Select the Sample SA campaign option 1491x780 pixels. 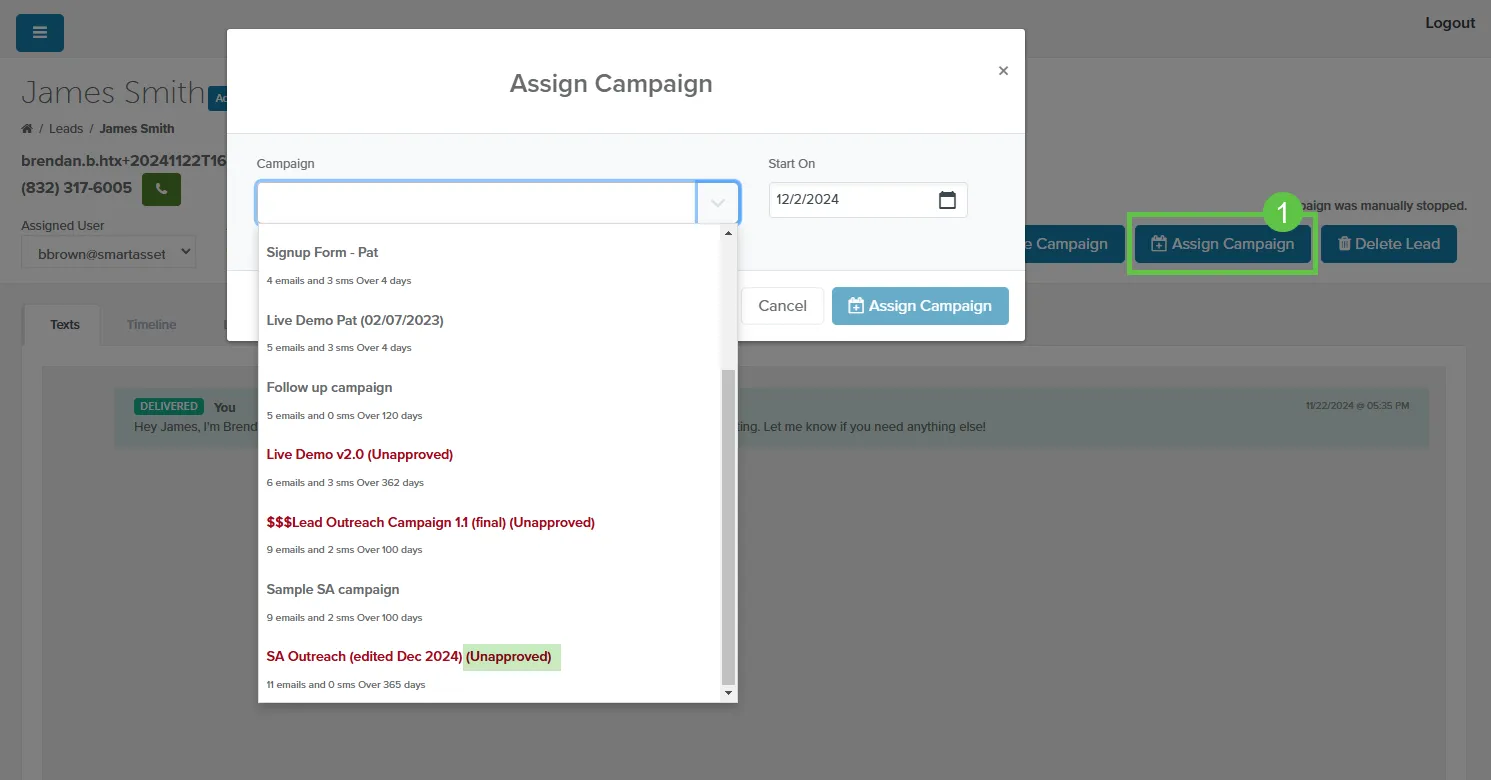[x=489, y=602]
